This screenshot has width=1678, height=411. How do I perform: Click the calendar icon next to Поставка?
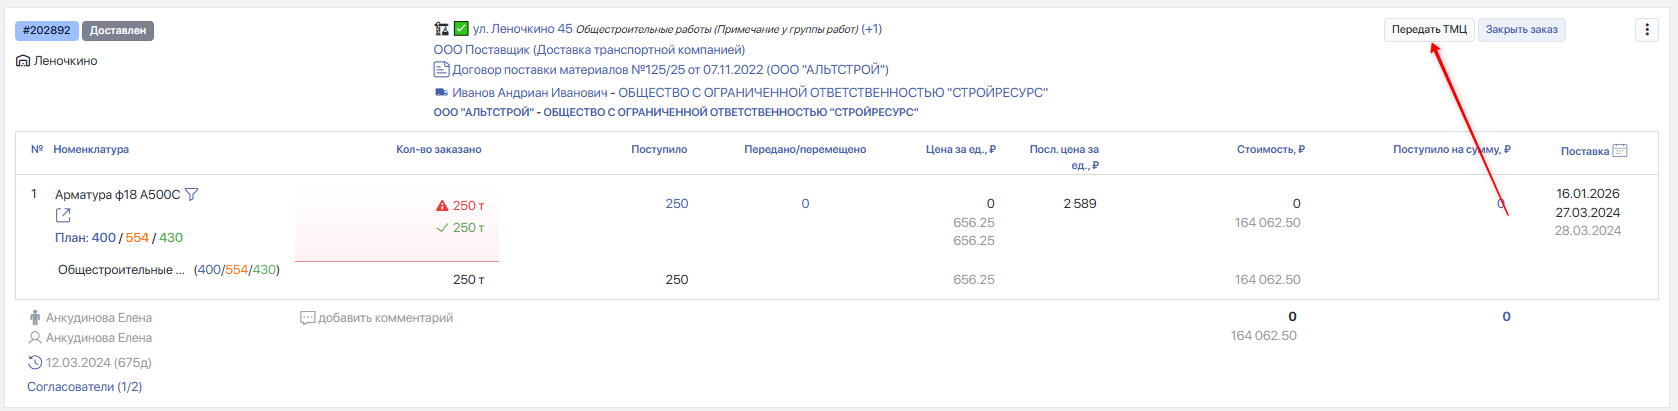[1620, 151]
